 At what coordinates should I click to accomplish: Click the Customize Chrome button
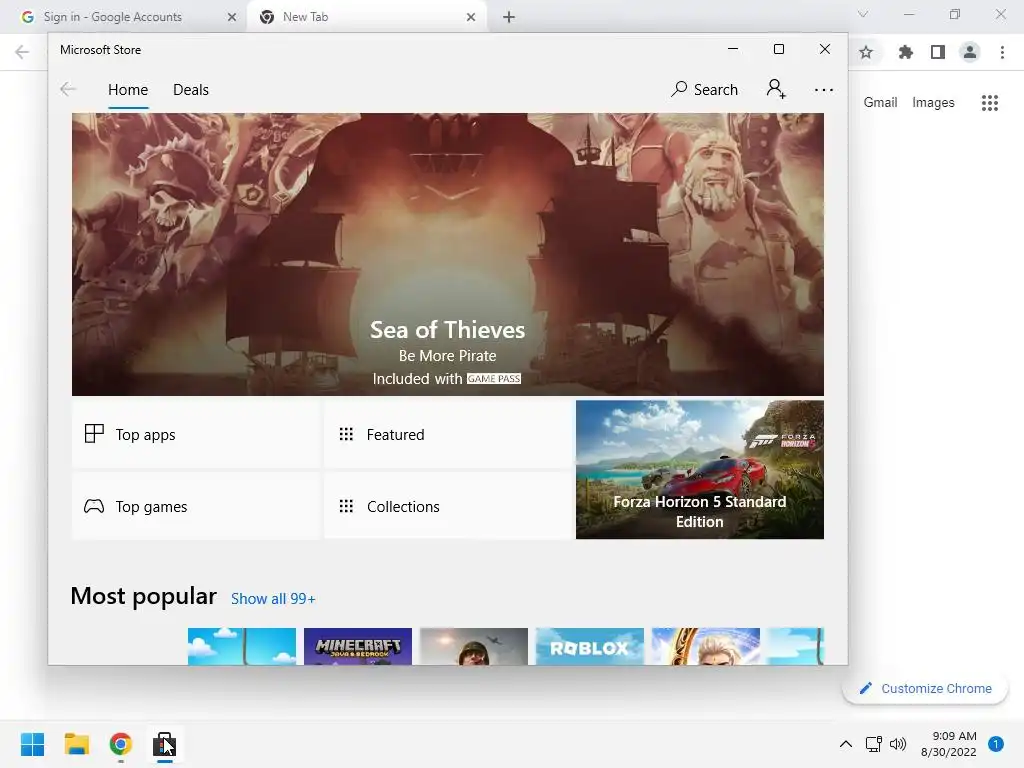(x=925, y=688)
